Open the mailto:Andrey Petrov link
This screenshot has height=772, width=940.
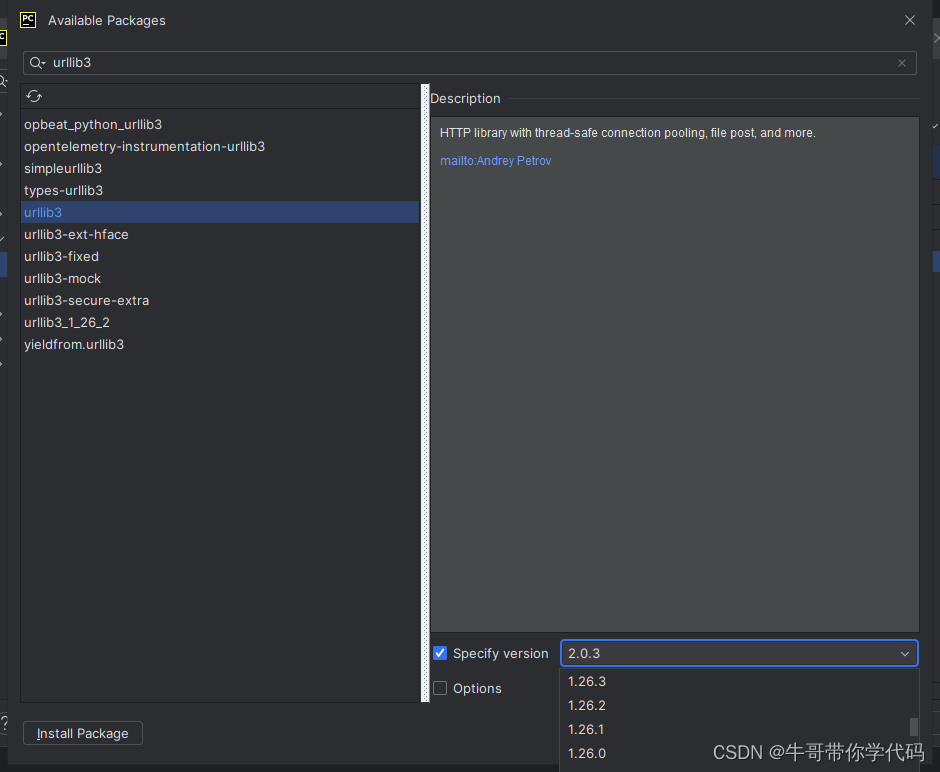tap(495, 161)
